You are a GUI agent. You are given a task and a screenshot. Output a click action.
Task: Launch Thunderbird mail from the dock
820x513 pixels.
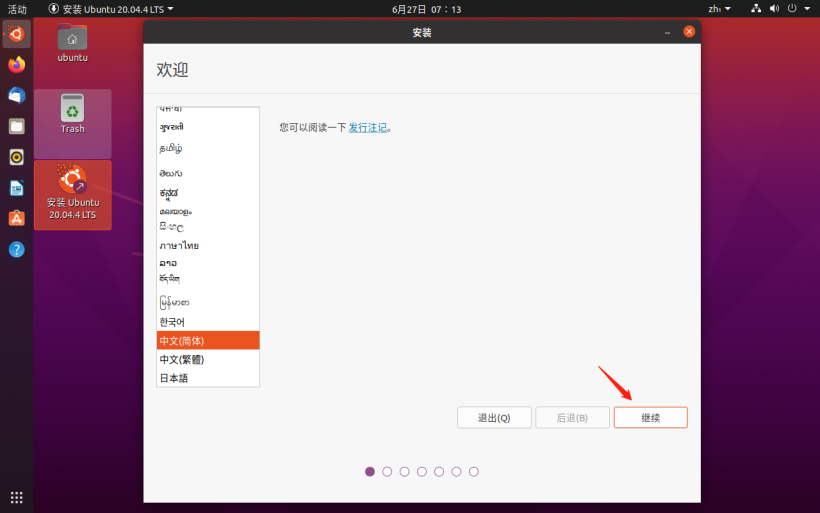click(x=16, y=95)
